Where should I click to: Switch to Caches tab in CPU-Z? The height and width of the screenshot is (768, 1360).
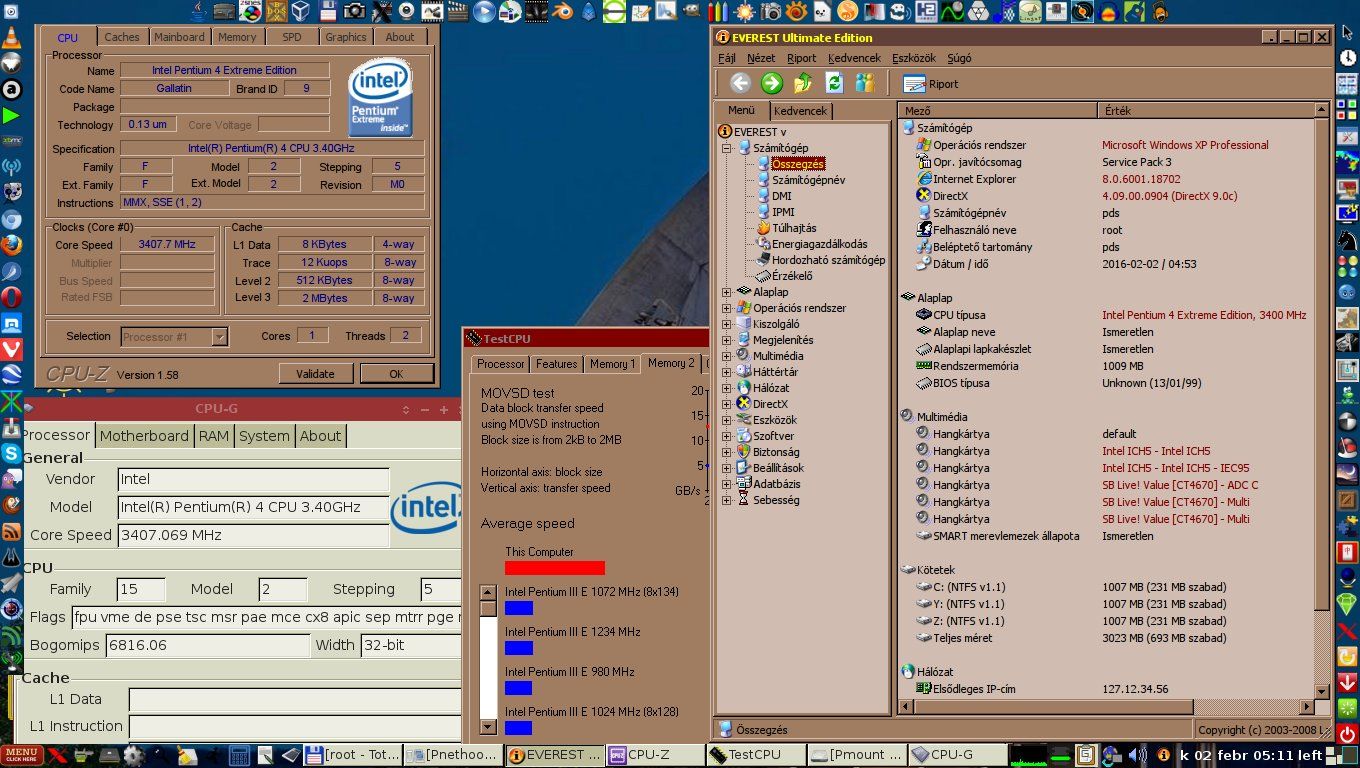pos(122,37)
